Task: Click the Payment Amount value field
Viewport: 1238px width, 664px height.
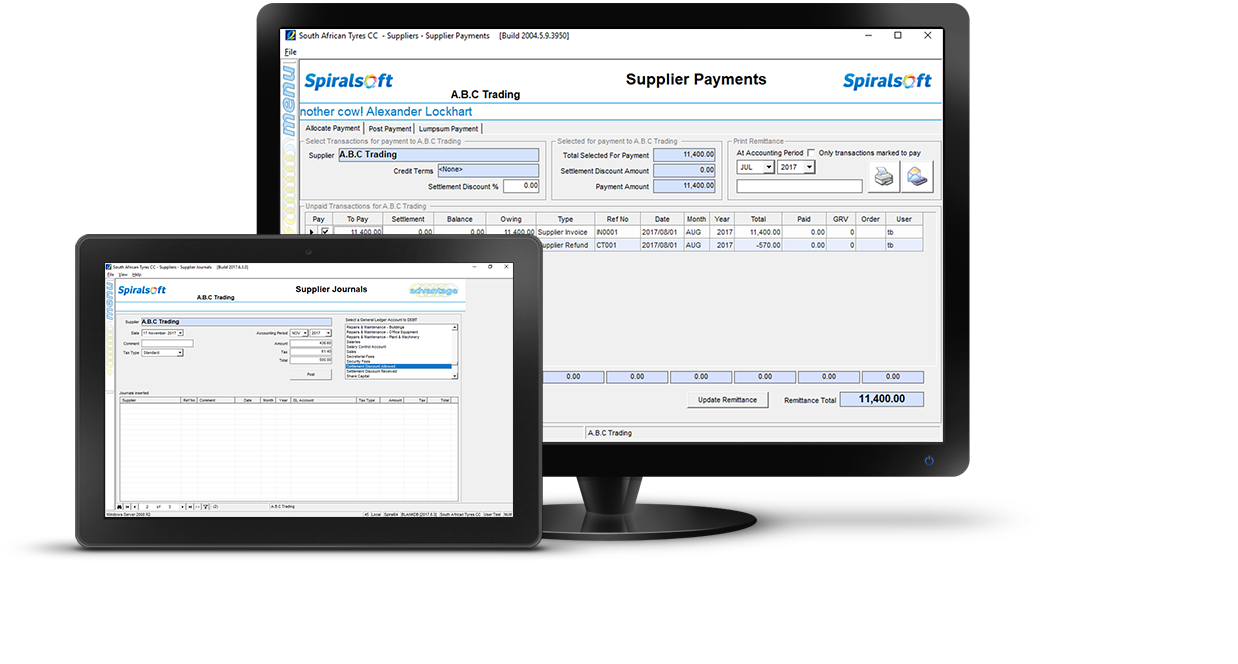Action: pos(684,186)
